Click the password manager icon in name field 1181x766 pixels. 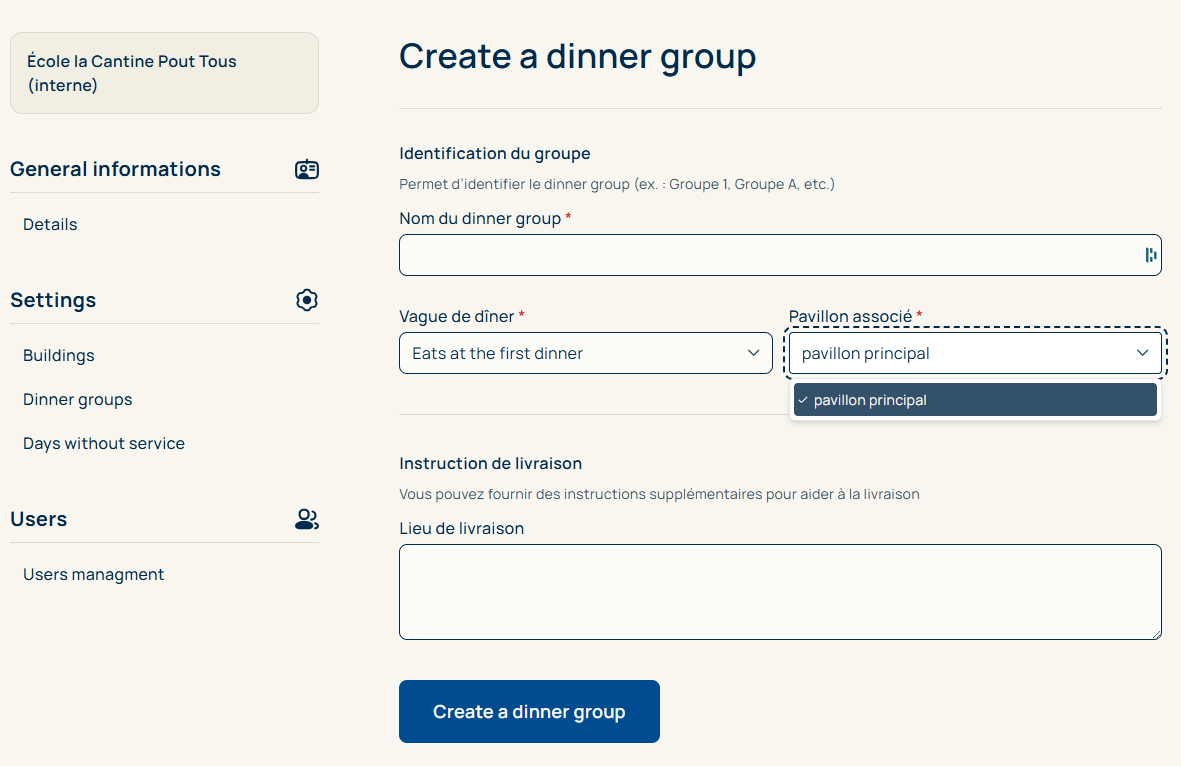tap(1150, 255)
